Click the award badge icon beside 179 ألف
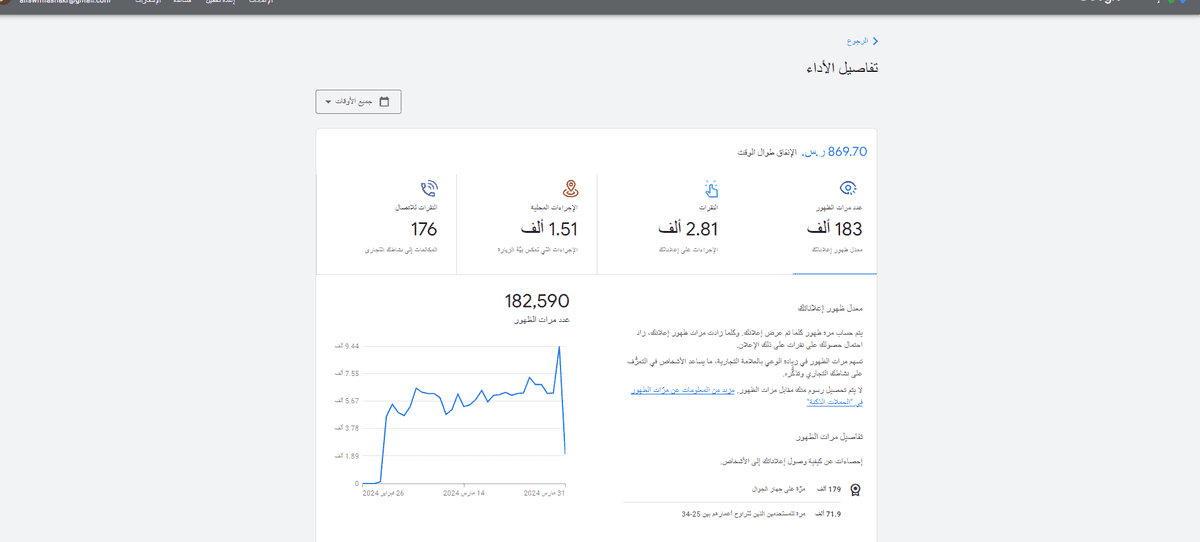The width and height of the screenshot is (1200, 542). (x=855, y=490)
